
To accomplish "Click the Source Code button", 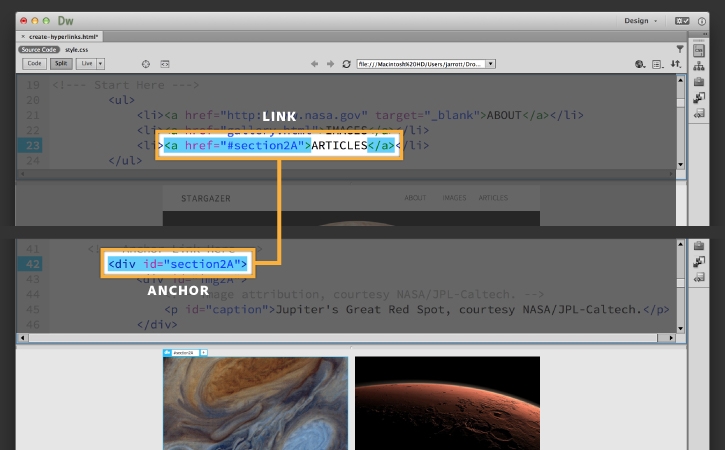I will 39,49.
